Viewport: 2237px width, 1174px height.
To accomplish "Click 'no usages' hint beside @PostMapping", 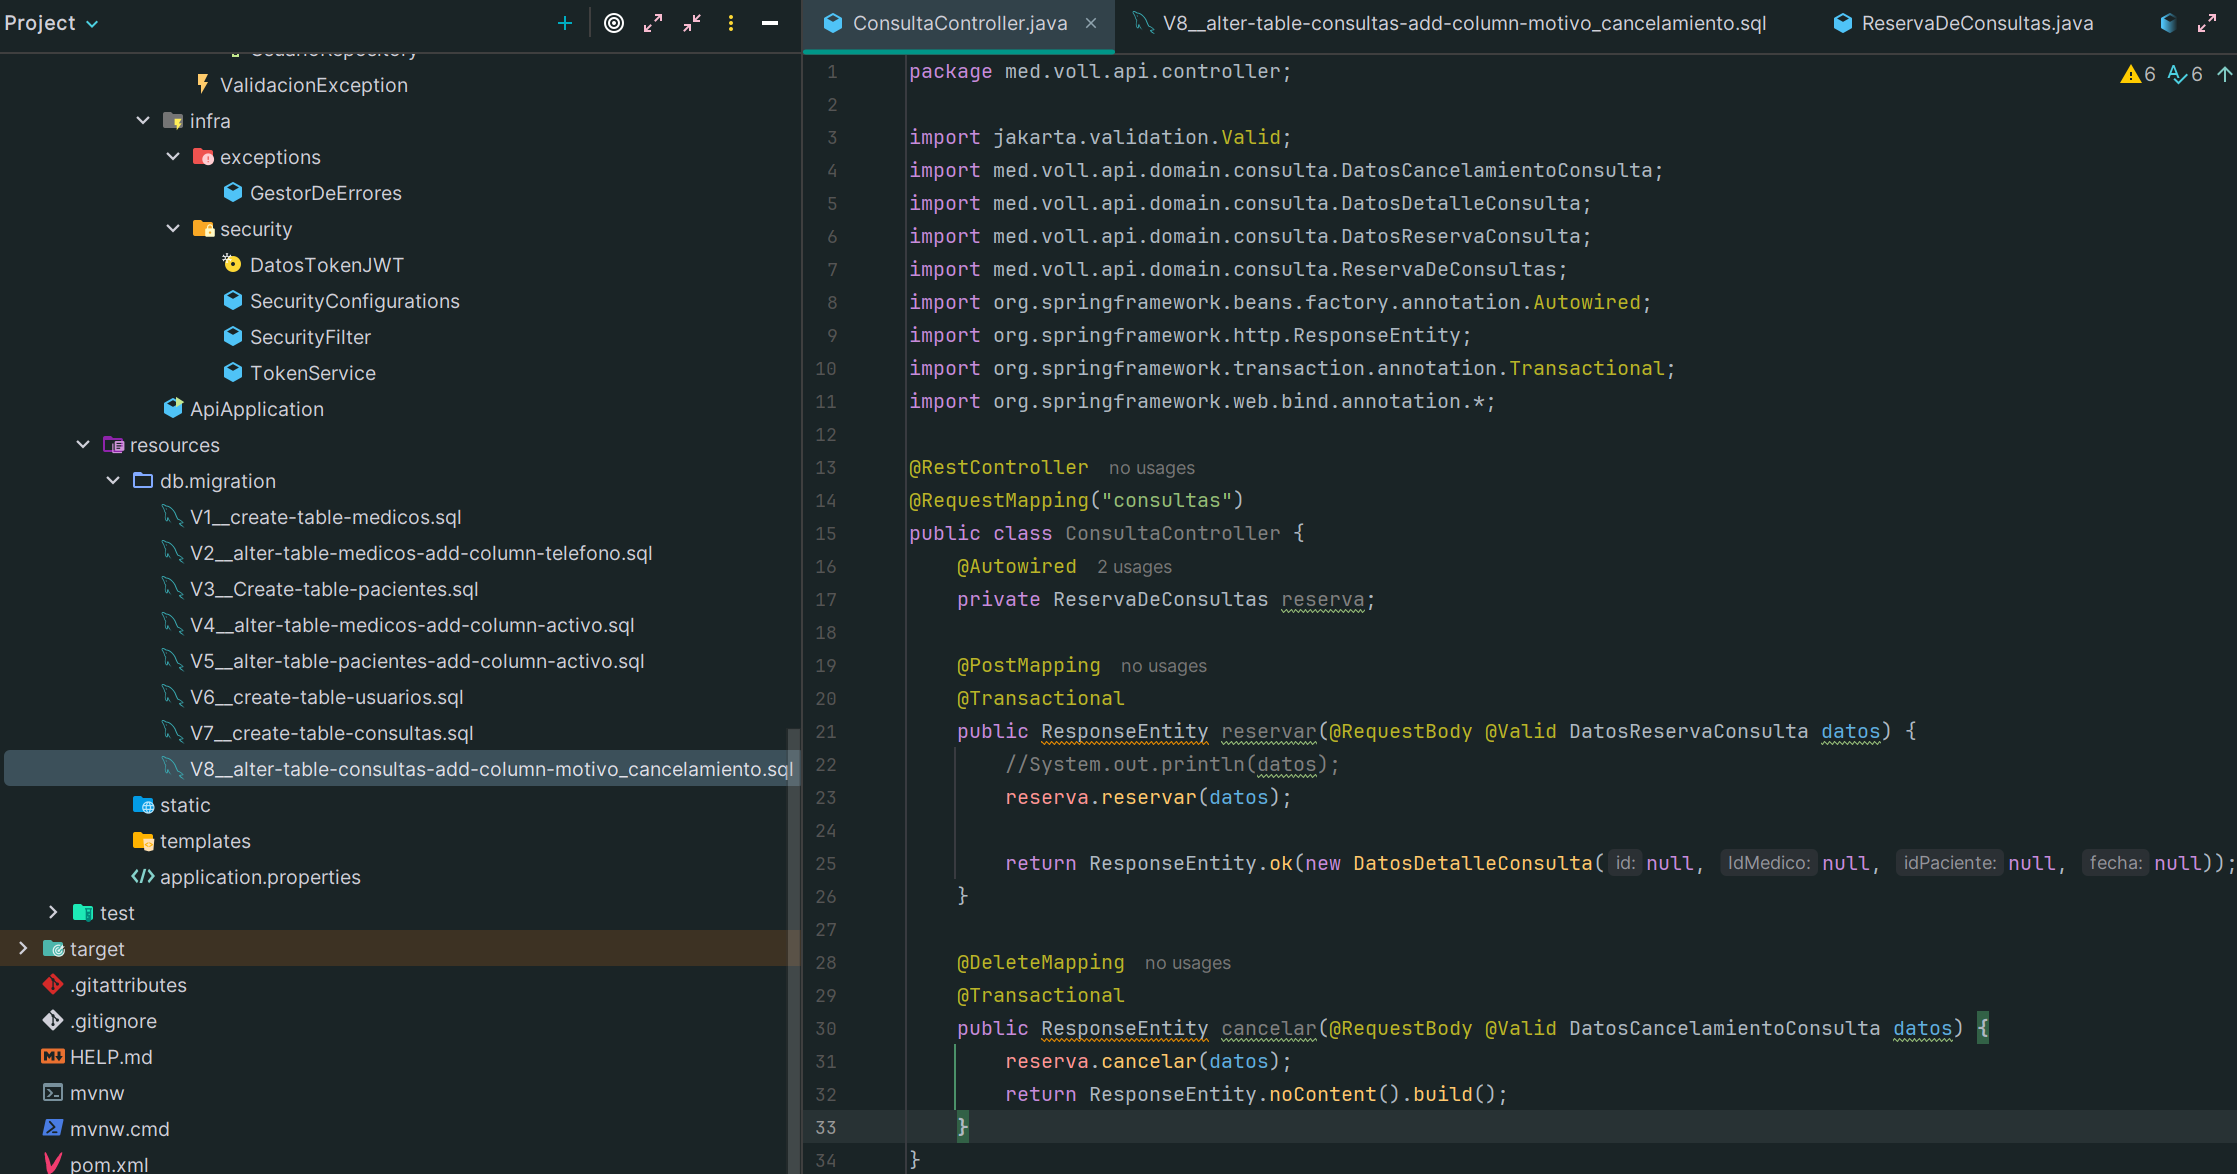I will [1164, 666].
